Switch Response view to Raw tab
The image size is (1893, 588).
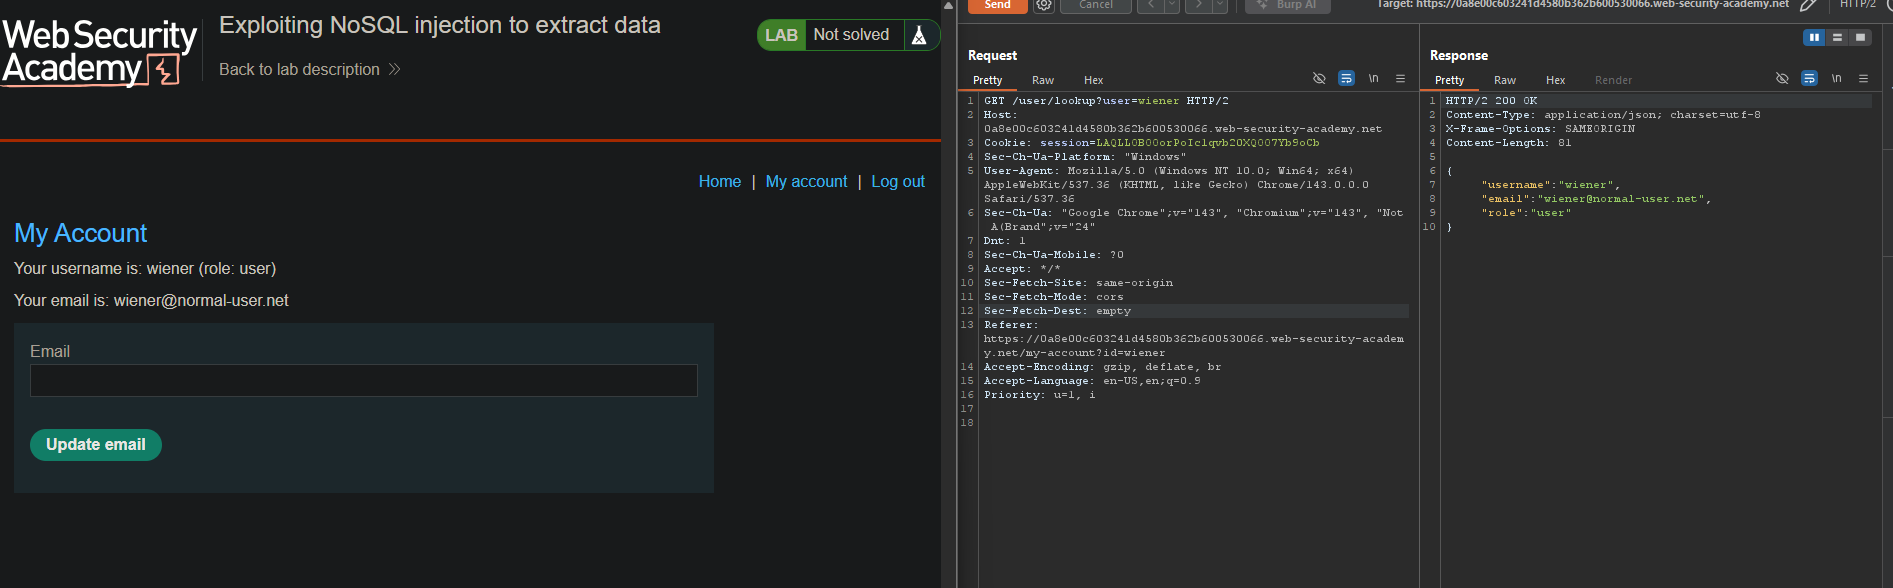(x=1505, y=80)
